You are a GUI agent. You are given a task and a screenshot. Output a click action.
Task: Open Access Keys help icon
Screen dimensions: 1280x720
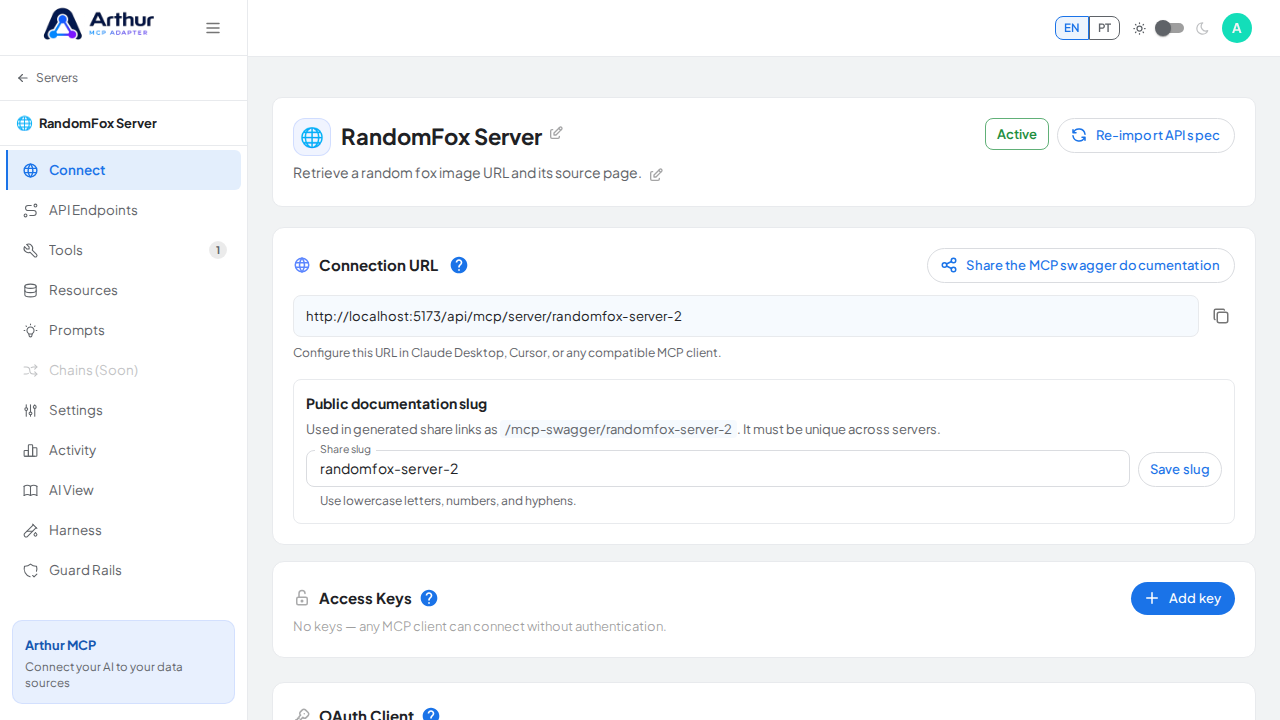pos(429,598)
